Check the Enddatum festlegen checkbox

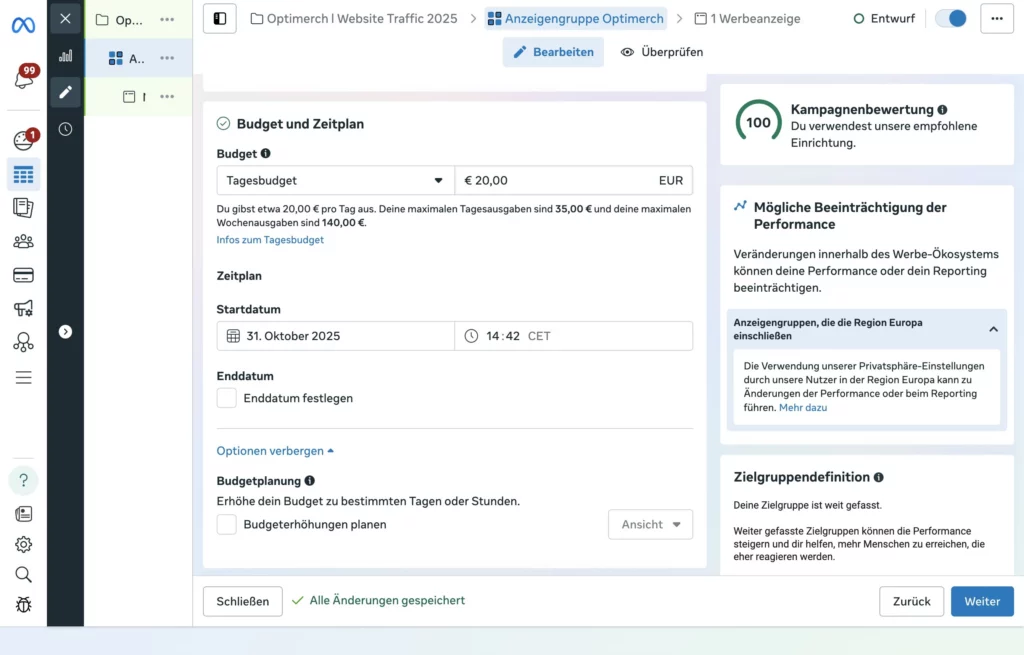227,398
